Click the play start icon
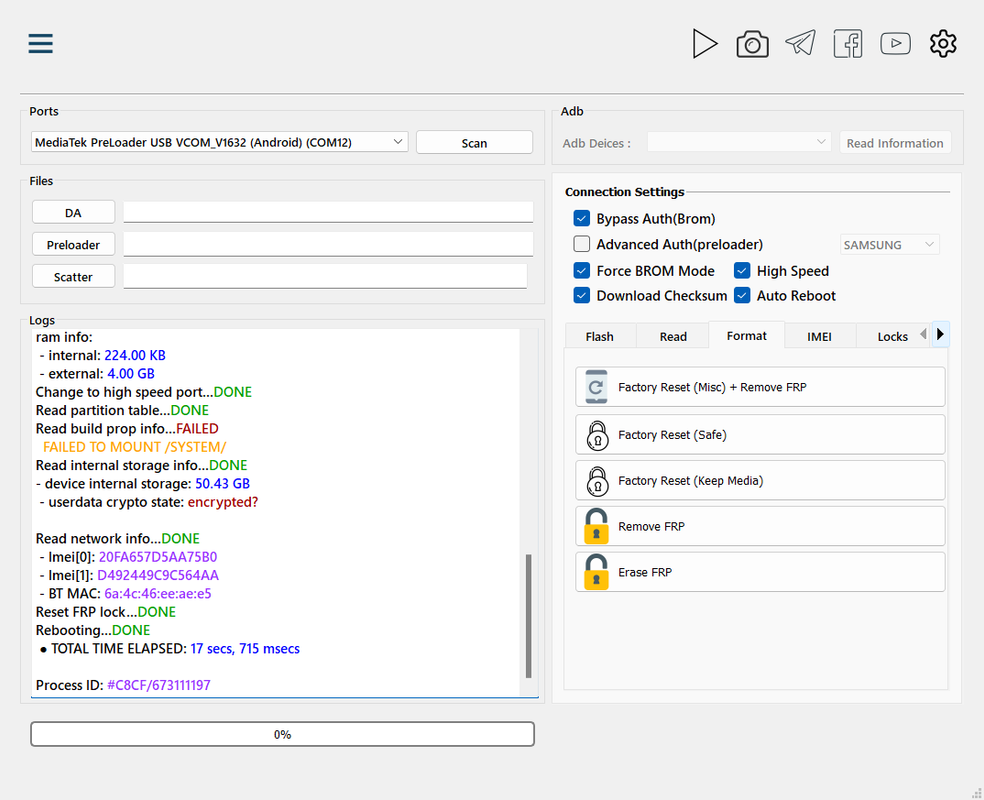984x800 pixels. point(705,43)
